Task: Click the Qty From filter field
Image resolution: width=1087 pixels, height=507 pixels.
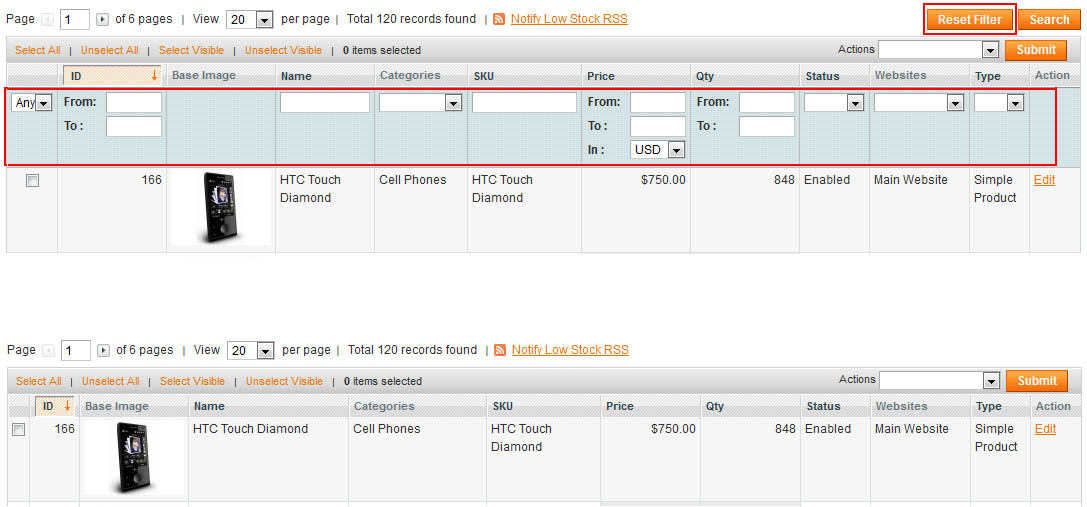Action: click(767, 103)
